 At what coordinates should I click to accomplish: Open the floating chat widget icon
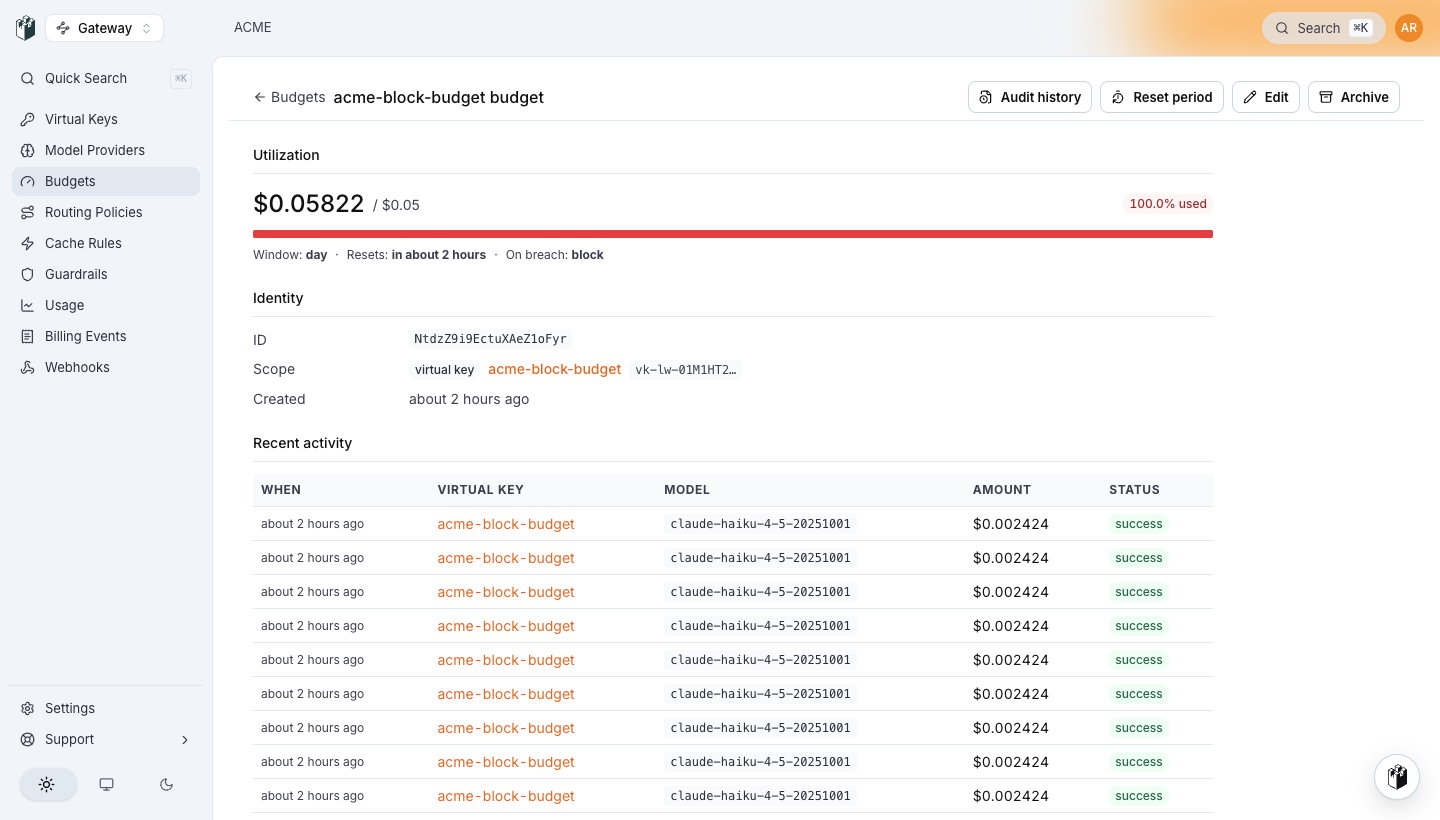click(1397, 777)
